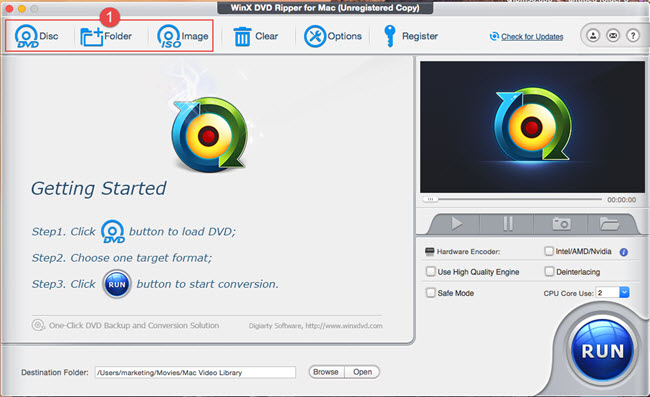Click the Browse destination button
Screen dimensions: 650x397
(326, 372)
